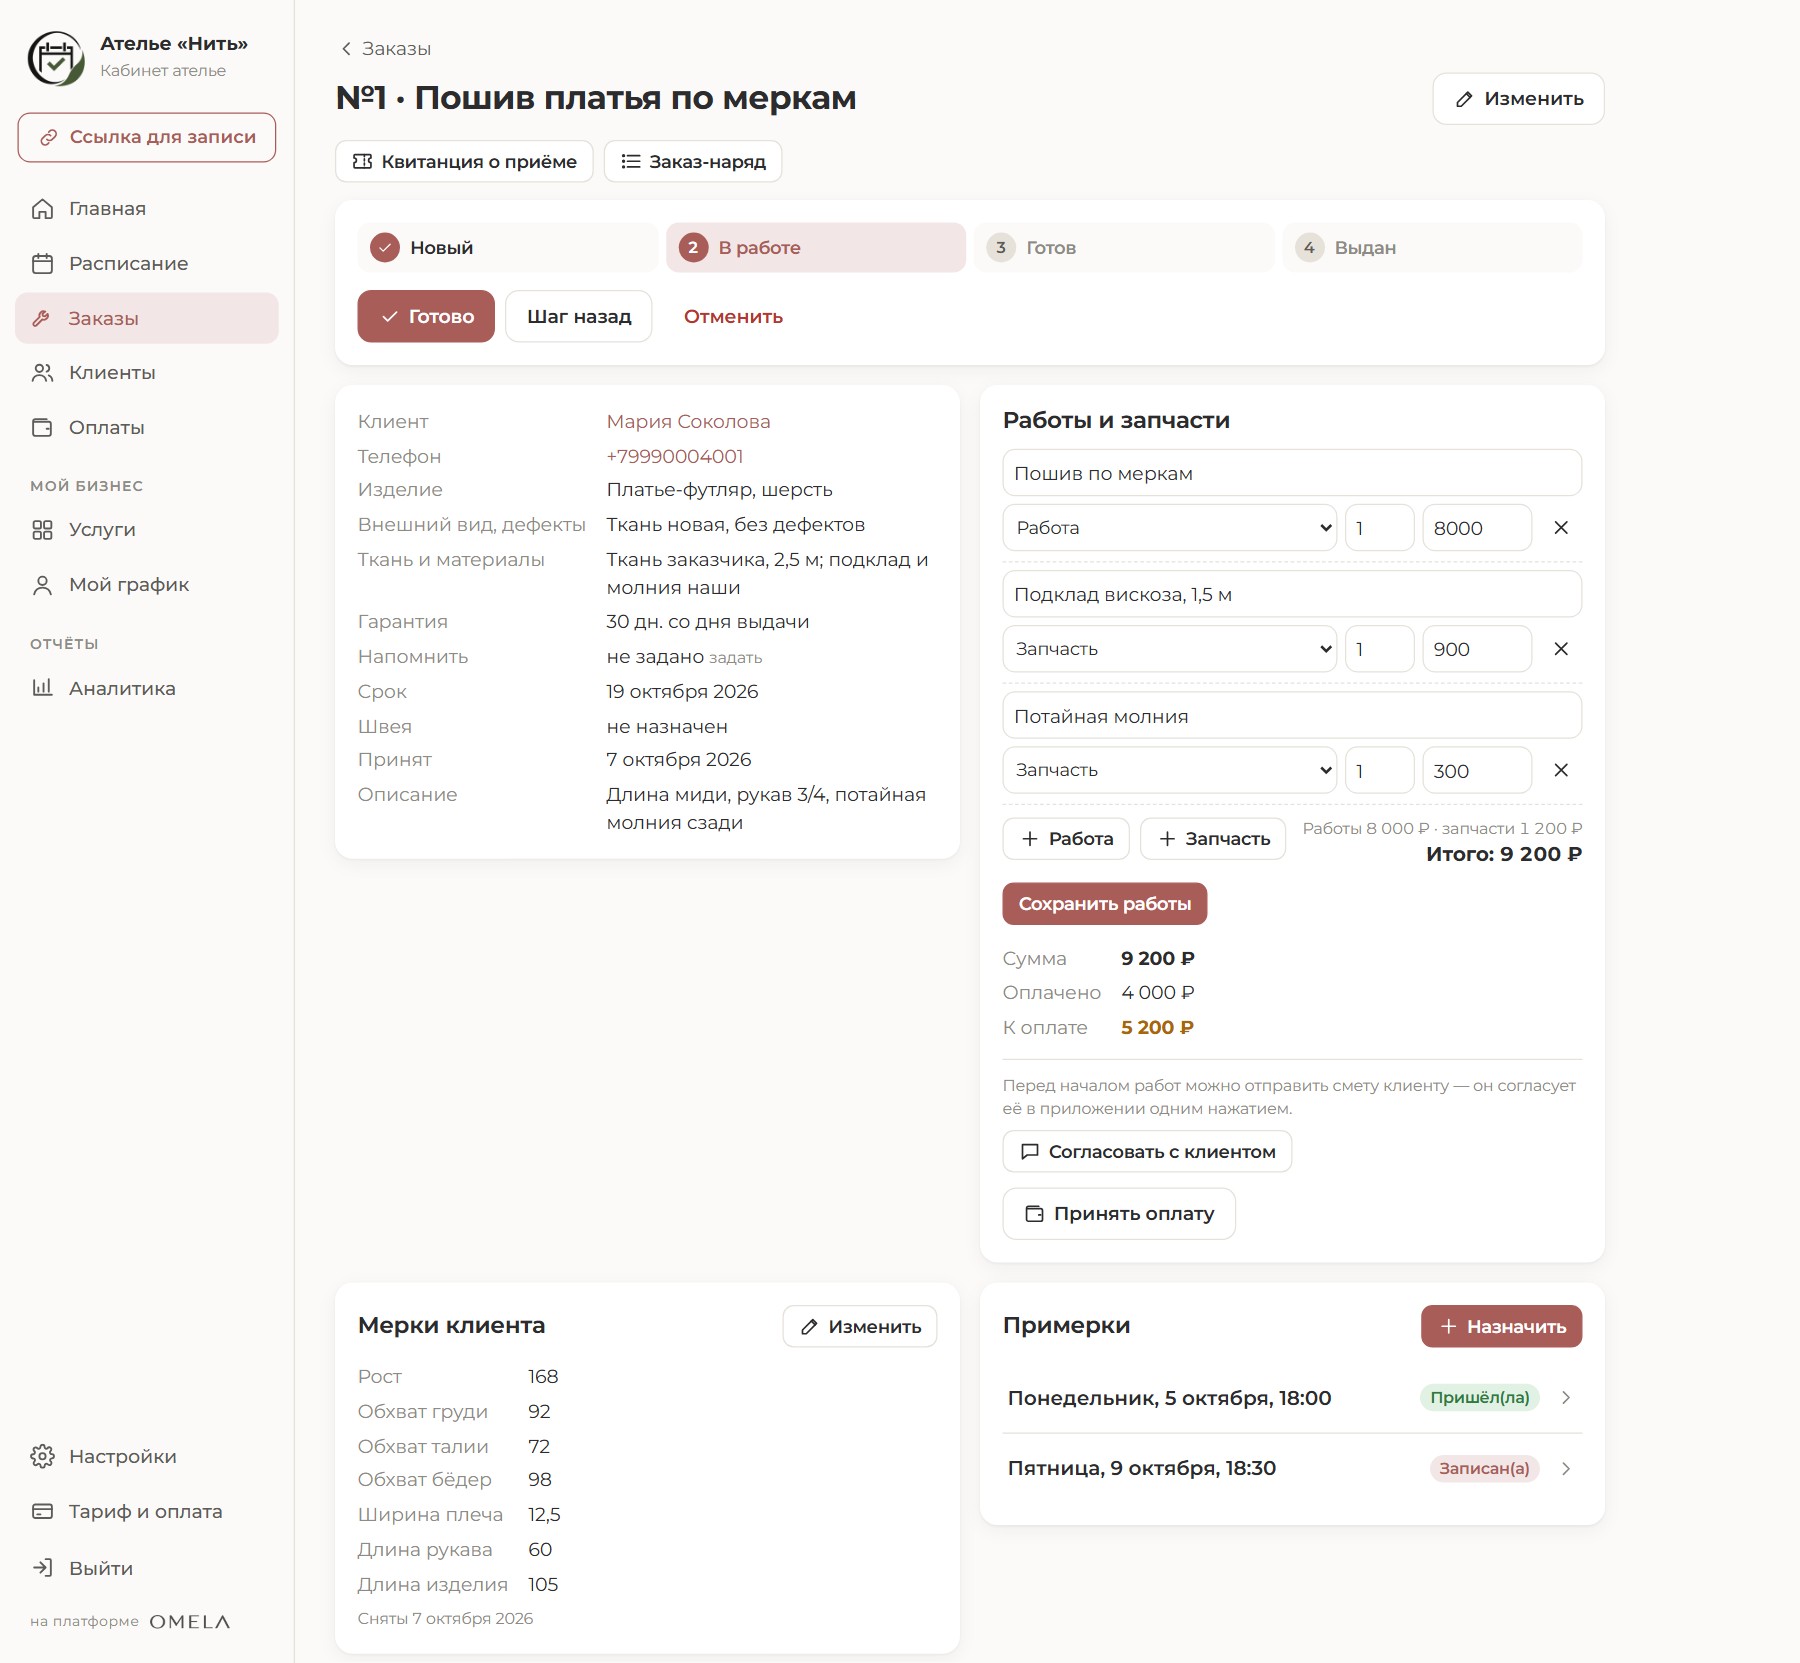Click Шаг назад button
This screenshot has width=1800, height=1663.
click(579, 317)
